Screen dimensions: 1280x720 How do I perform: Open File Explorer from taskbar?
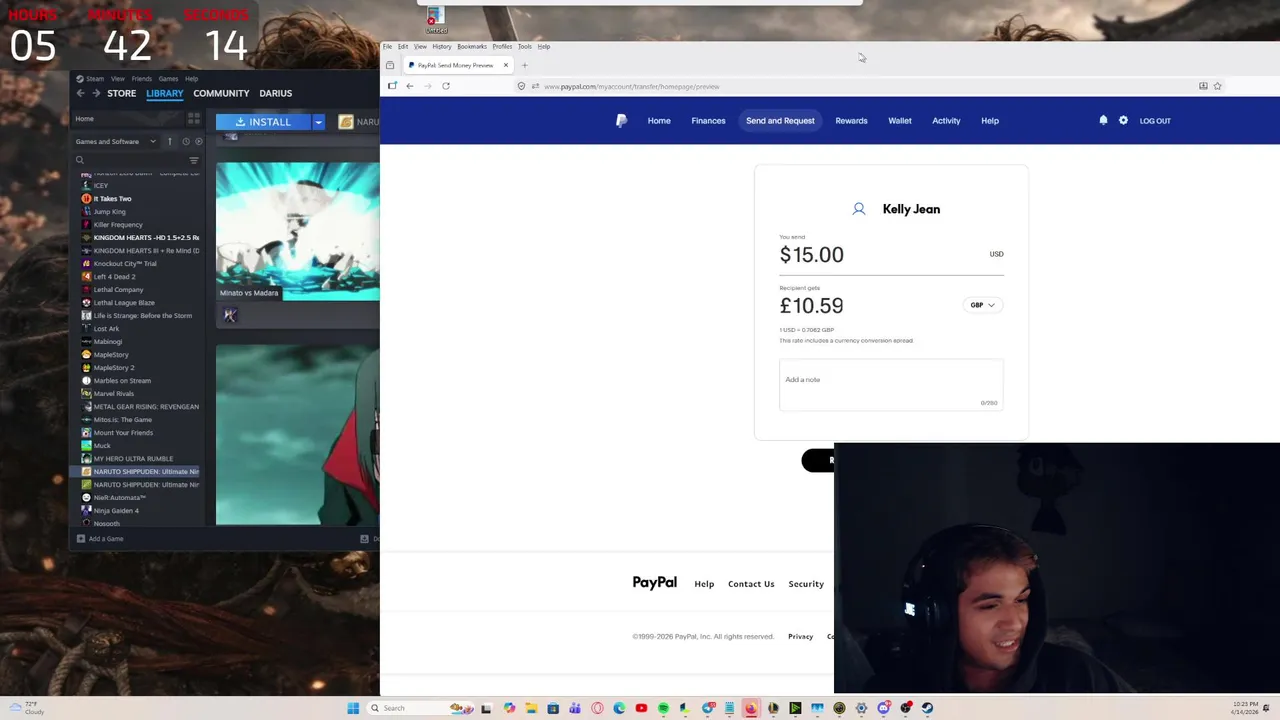point(531,708)
